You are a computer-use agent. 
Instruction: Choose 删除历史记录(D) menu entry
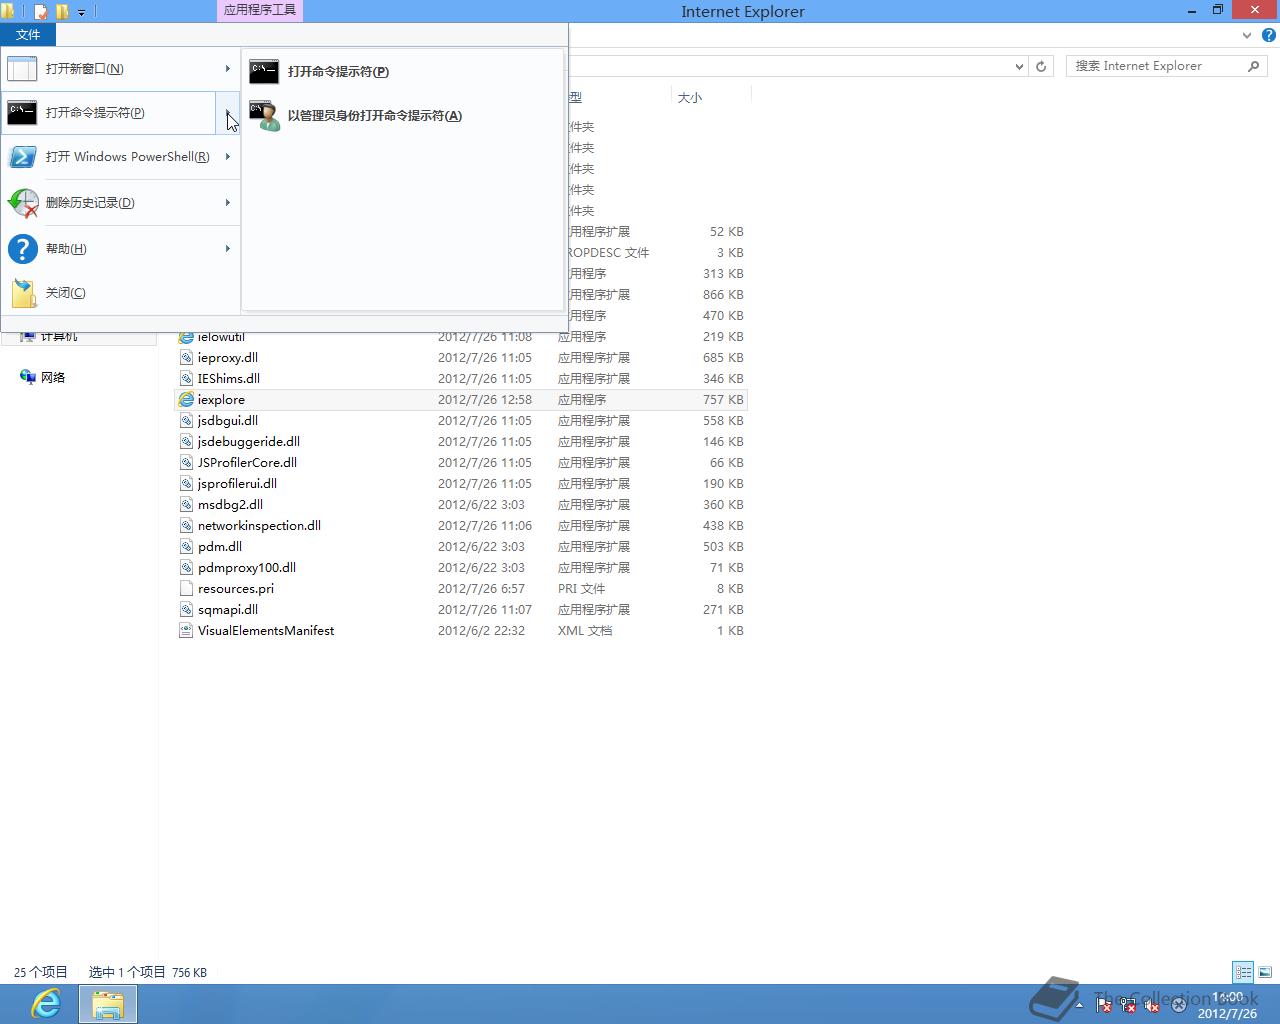(120, 203)
